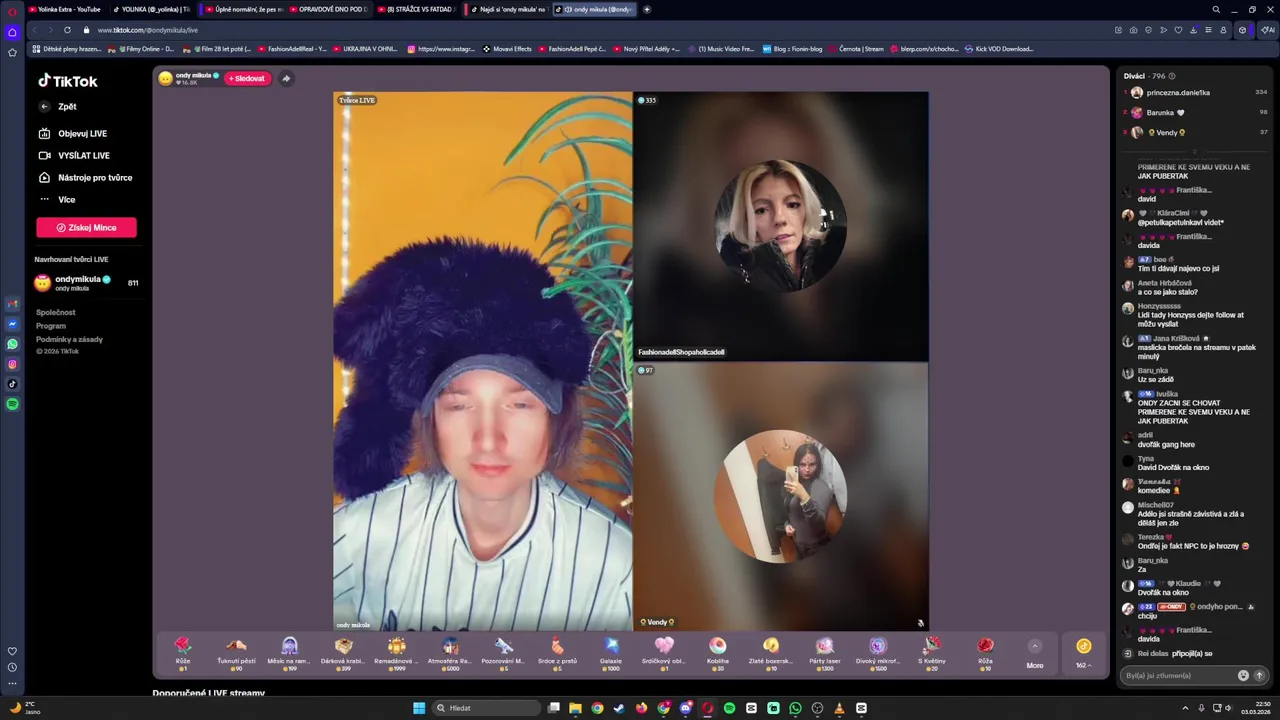Open ondy mikula streamer profile avatar

point(165,78)
